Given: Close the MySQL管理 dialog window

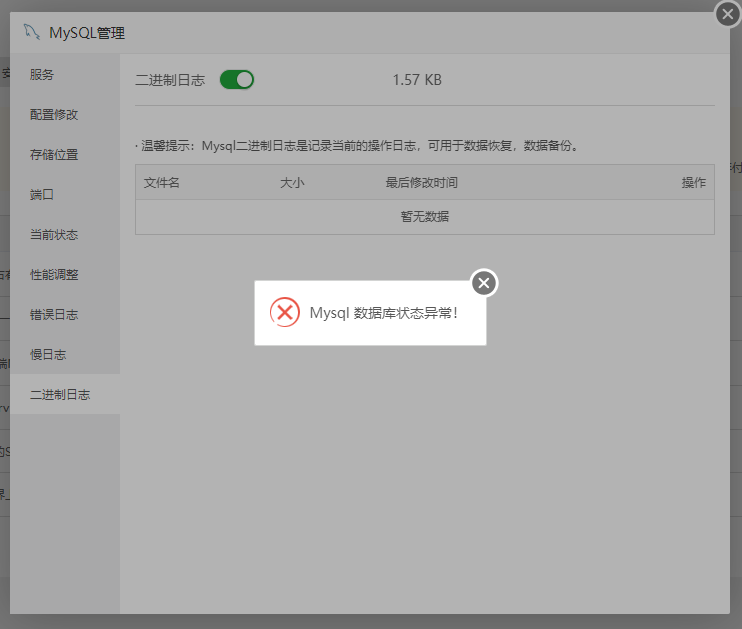Looking at the screenshot, I should click(728, 15).
